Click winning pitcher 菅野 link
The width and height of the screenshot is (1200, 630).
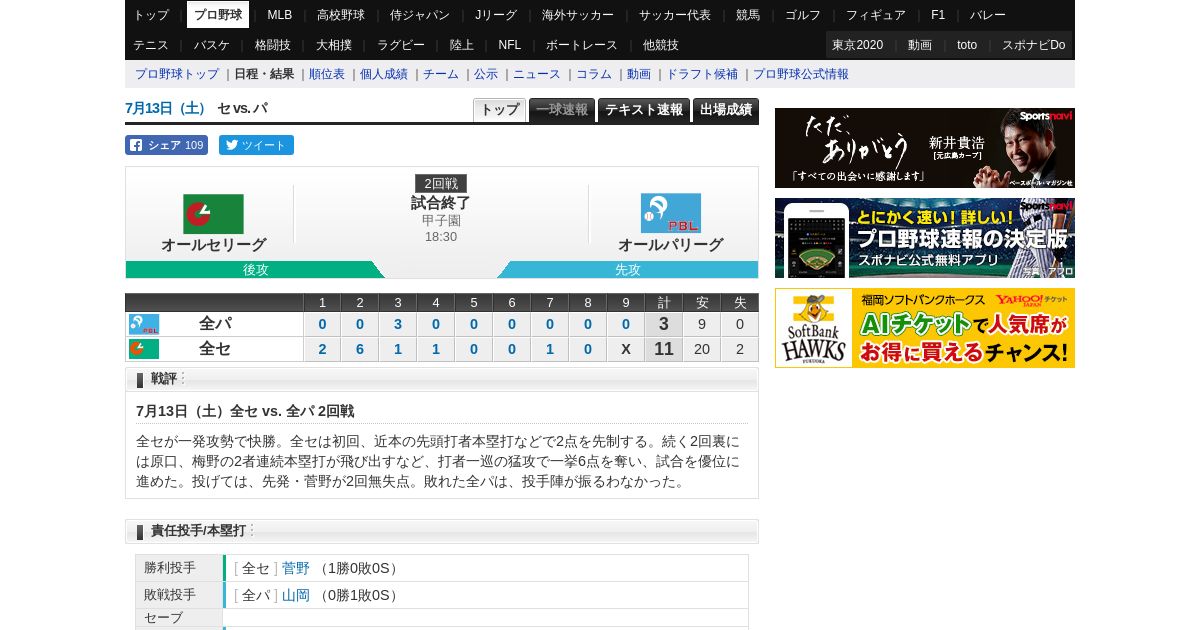[296, 568]
